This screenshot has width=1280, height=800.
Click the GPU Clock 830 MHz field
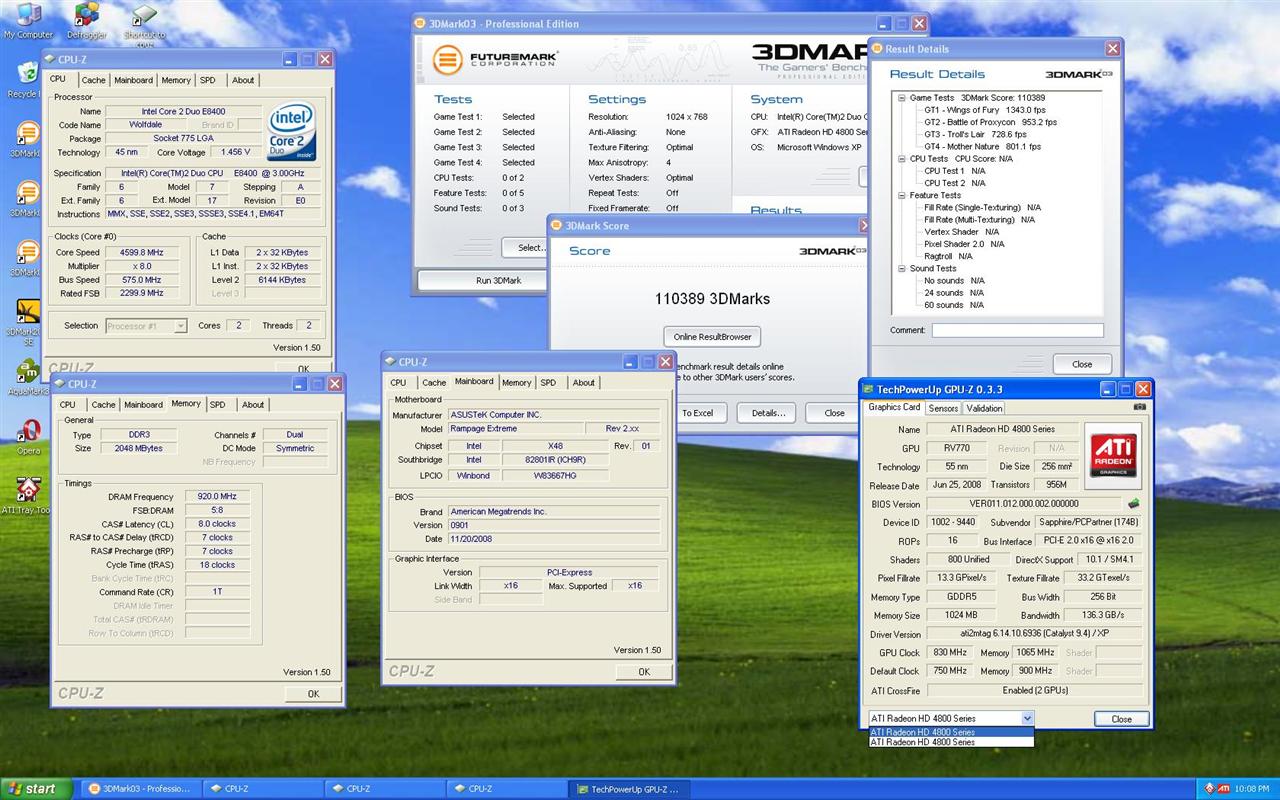tap(950, 652)
